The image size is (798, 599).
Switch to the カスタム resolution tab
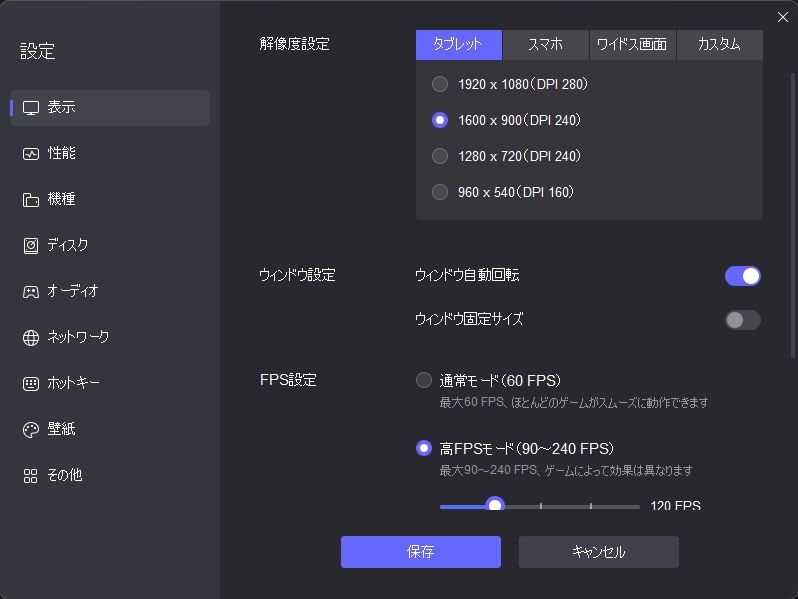(x=719, y=45)
